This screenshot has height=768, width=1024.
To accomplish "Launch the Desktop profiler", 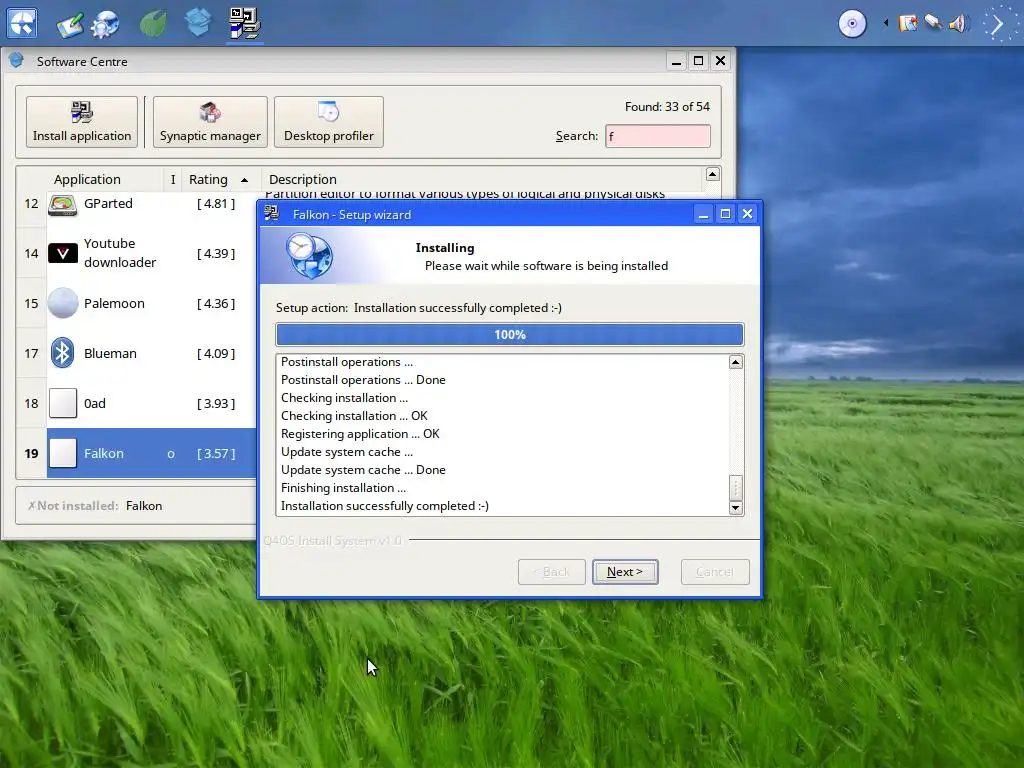I will [x=328, y=121].
